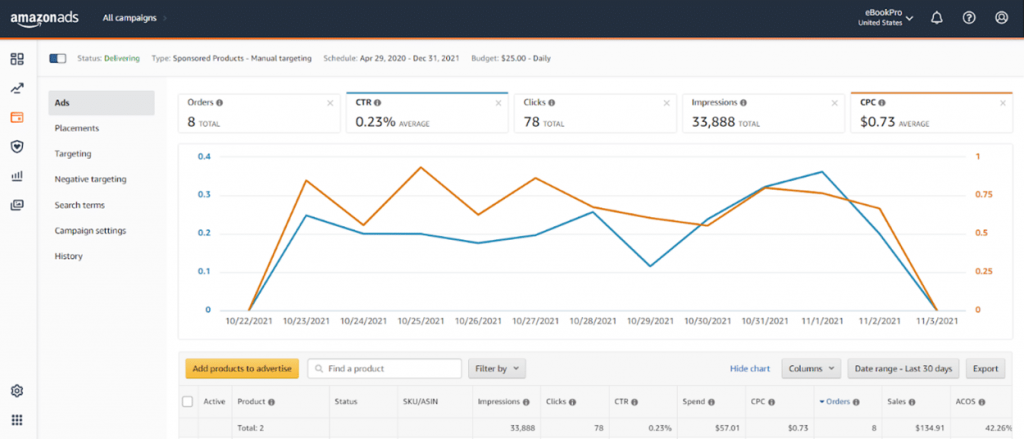The image size is (1024, 439).
Task: Open the Date range - Last 30 days selector
Action: click(904, 368)
